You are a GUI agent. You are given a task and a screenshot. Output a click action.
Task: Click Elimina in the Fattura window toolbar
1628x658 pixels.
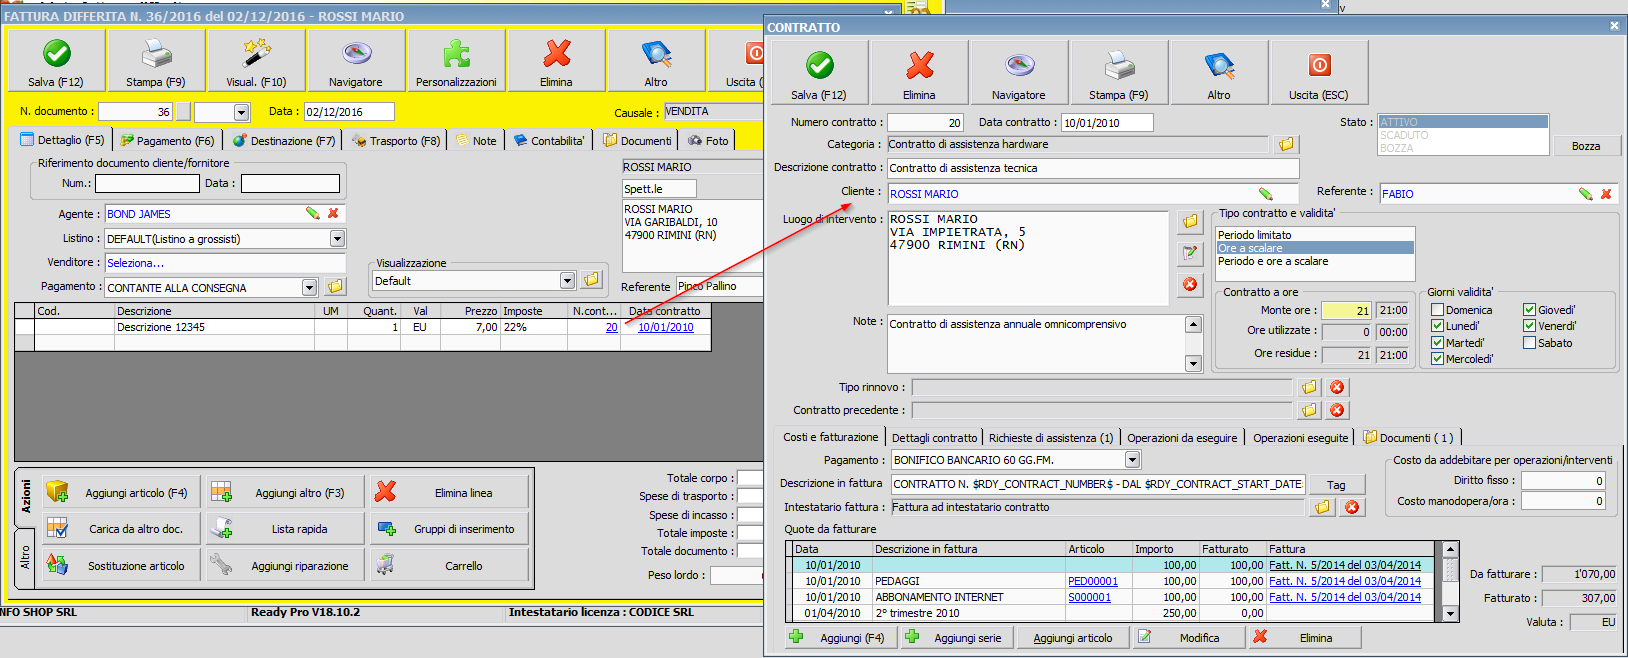point(556,61)
